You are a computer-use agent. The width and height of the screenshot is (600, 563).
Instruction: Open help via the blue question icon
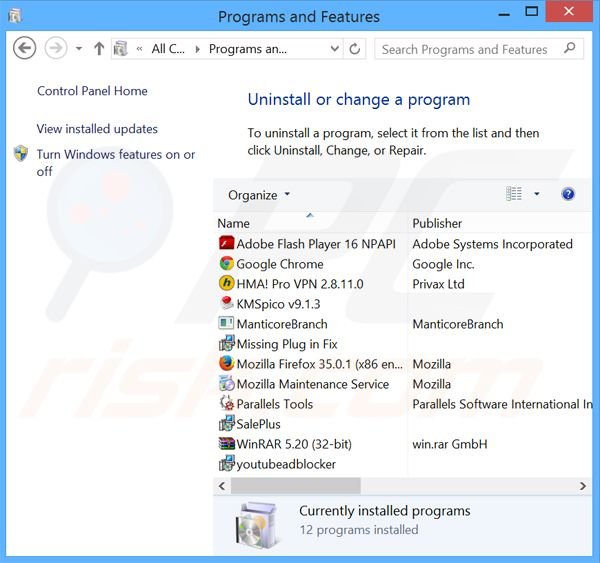point(568,194)
